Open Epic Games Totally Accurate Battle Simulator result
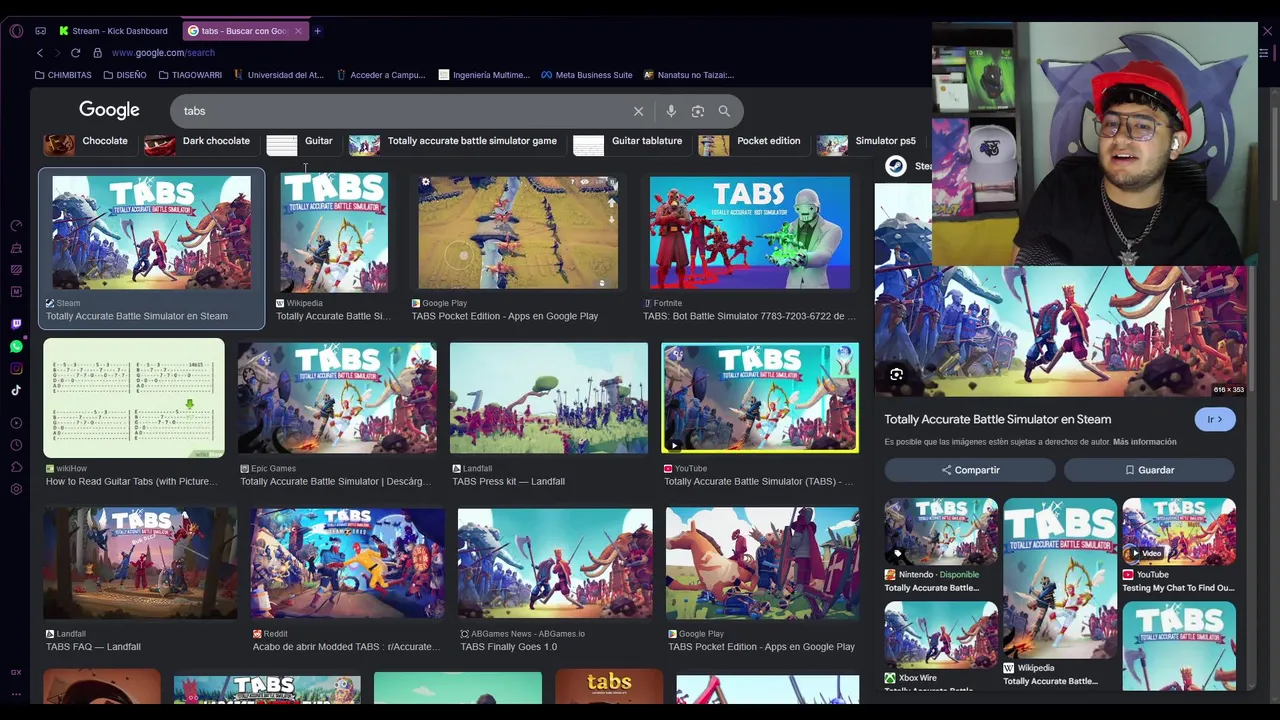The height and width of the screenshot is (720, 1280). click(x=337, y=414)
